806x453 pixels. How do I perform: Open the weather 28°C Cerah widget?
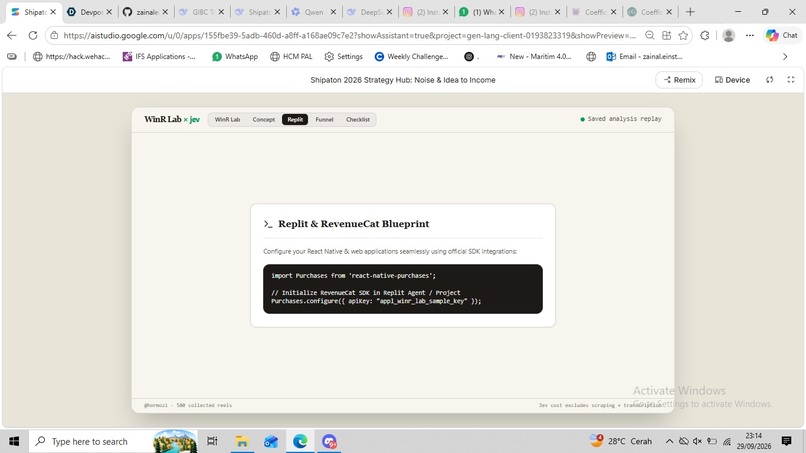tap(621, 441)
